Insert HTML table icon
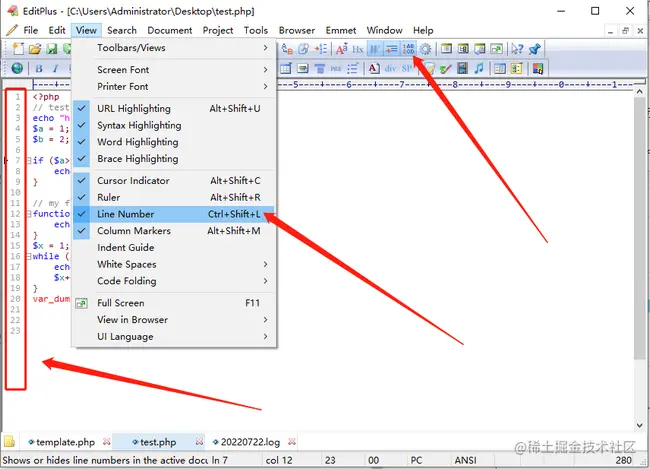 point(286,68)
